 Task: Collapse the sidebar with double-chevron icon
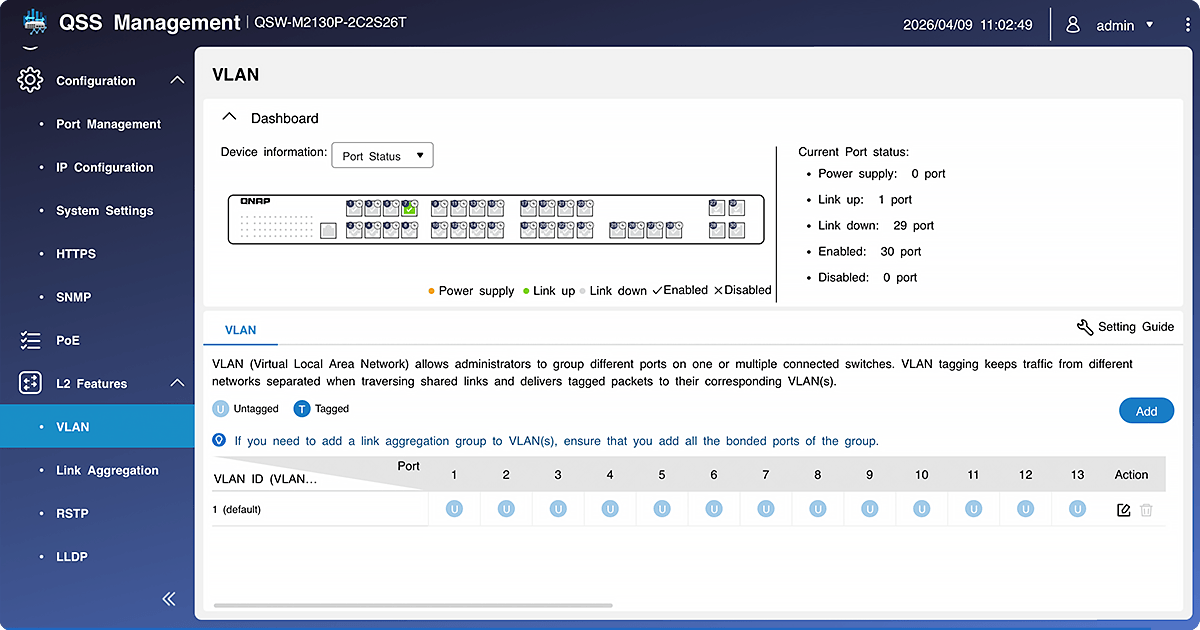[169, 598]
